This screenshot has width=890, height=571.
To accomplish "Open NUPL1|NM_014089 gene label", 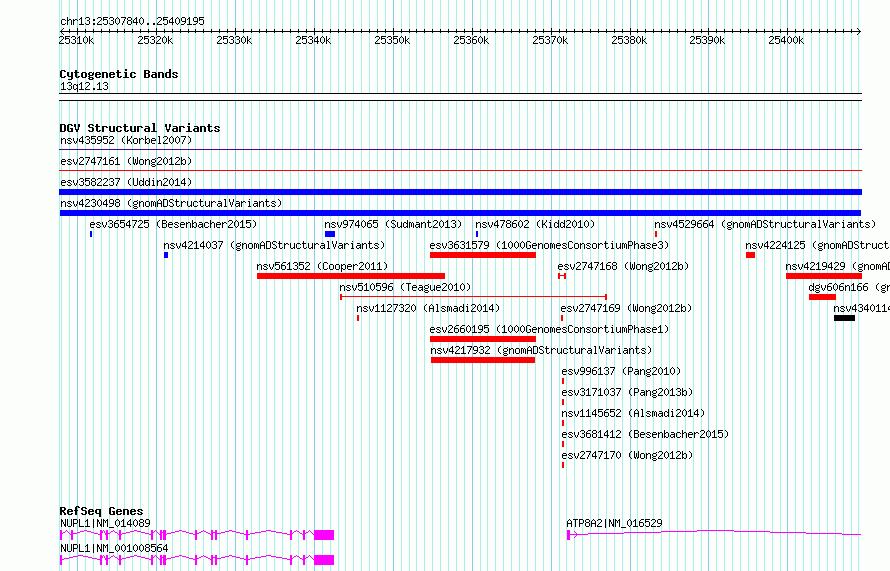I will (105, 523).
